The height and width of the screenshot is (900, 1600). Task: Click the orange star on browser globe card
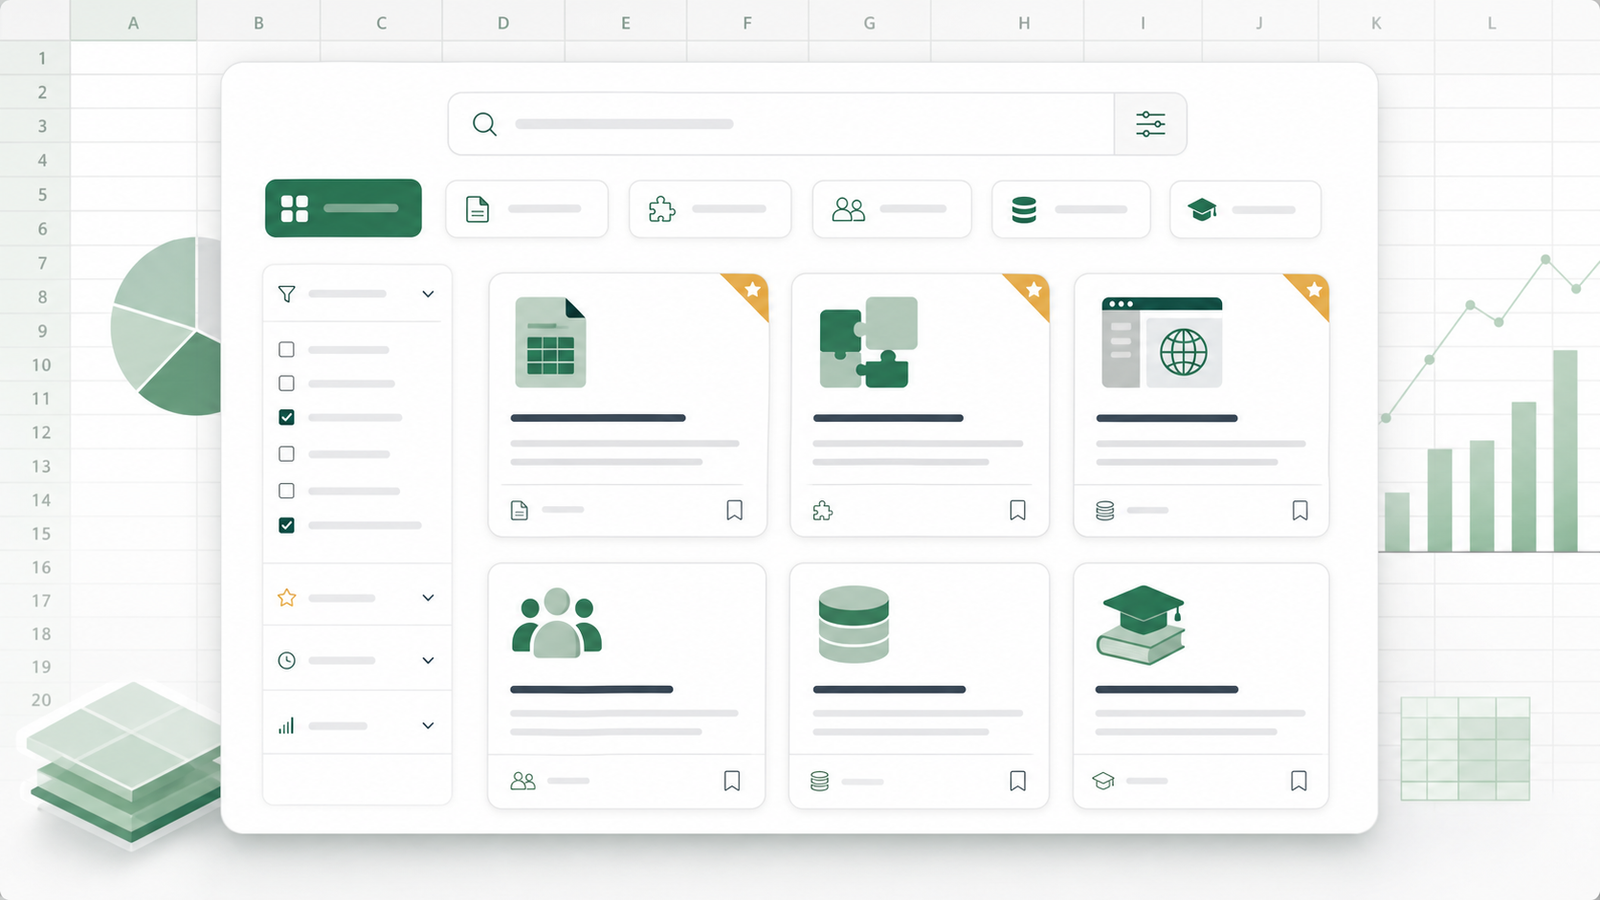(x=1314, y=290)
